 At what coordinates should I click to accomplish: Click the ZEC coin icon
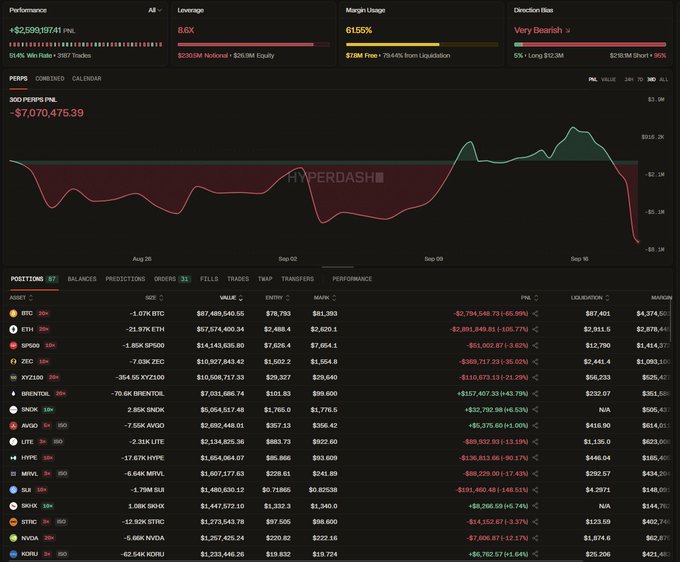pos(13,362)
